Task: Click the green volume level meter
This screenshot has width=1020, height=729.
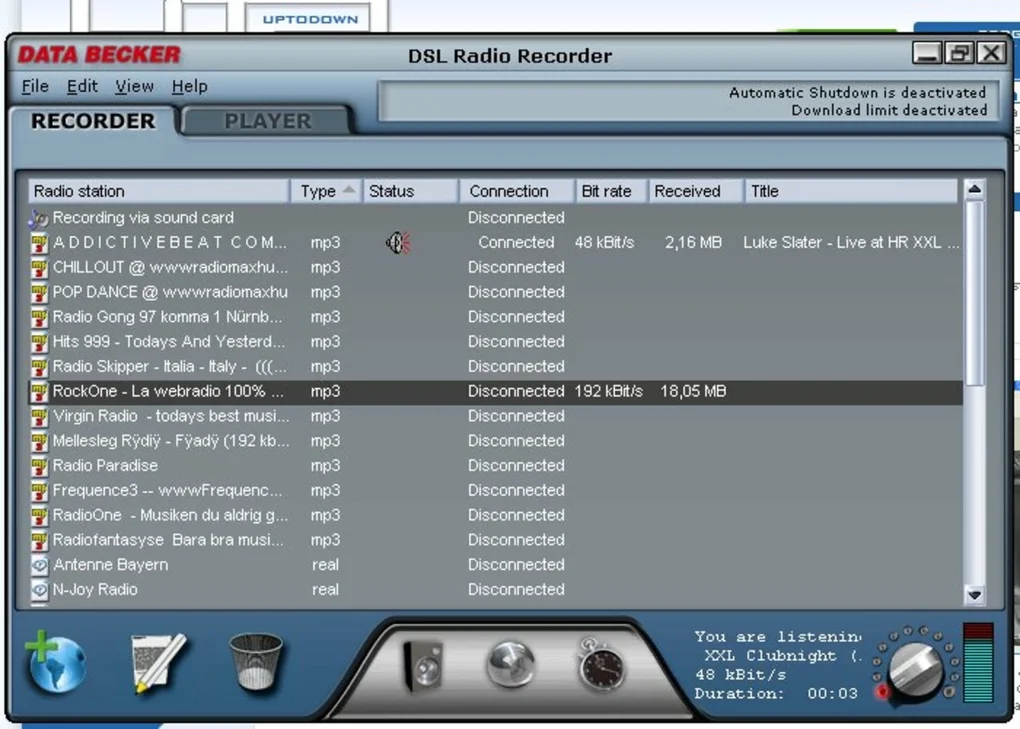Action: (978, 663)
